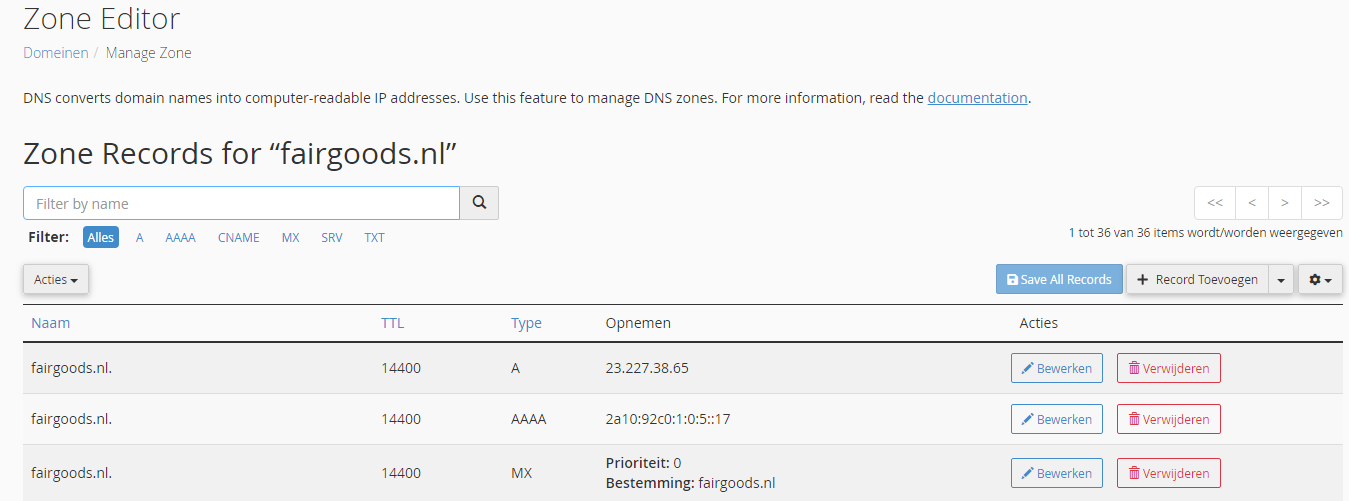Filter records by CNAME type
The image size is (1349, 501).
[238, 238]
